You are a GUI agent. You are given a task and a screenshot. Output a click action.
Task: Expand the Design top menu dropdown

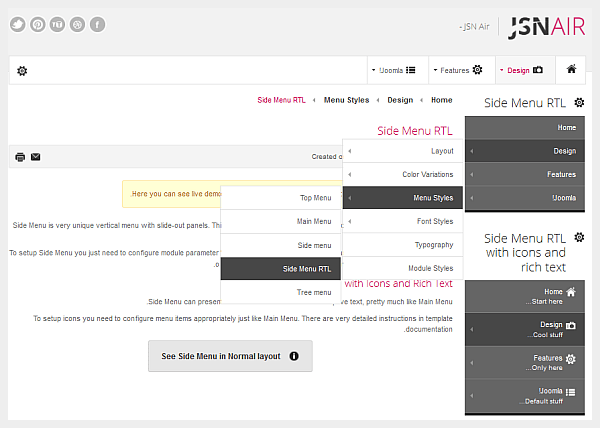pyautogui.click(x=524, y=70)
